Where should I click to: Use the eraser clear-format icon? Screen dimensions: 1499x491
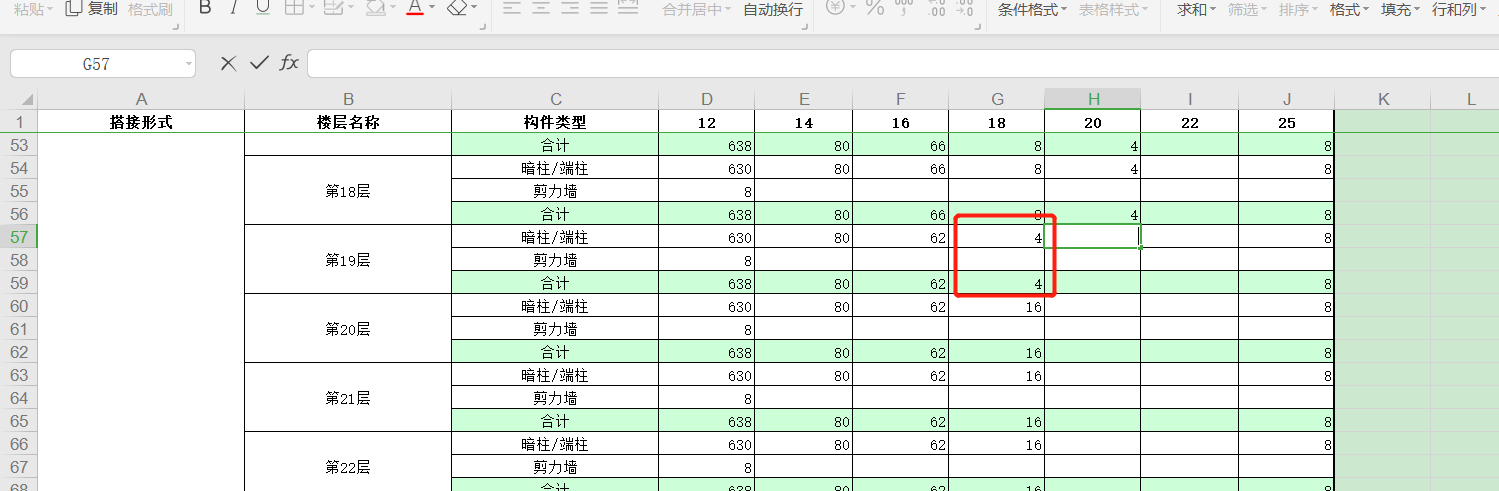457,9
